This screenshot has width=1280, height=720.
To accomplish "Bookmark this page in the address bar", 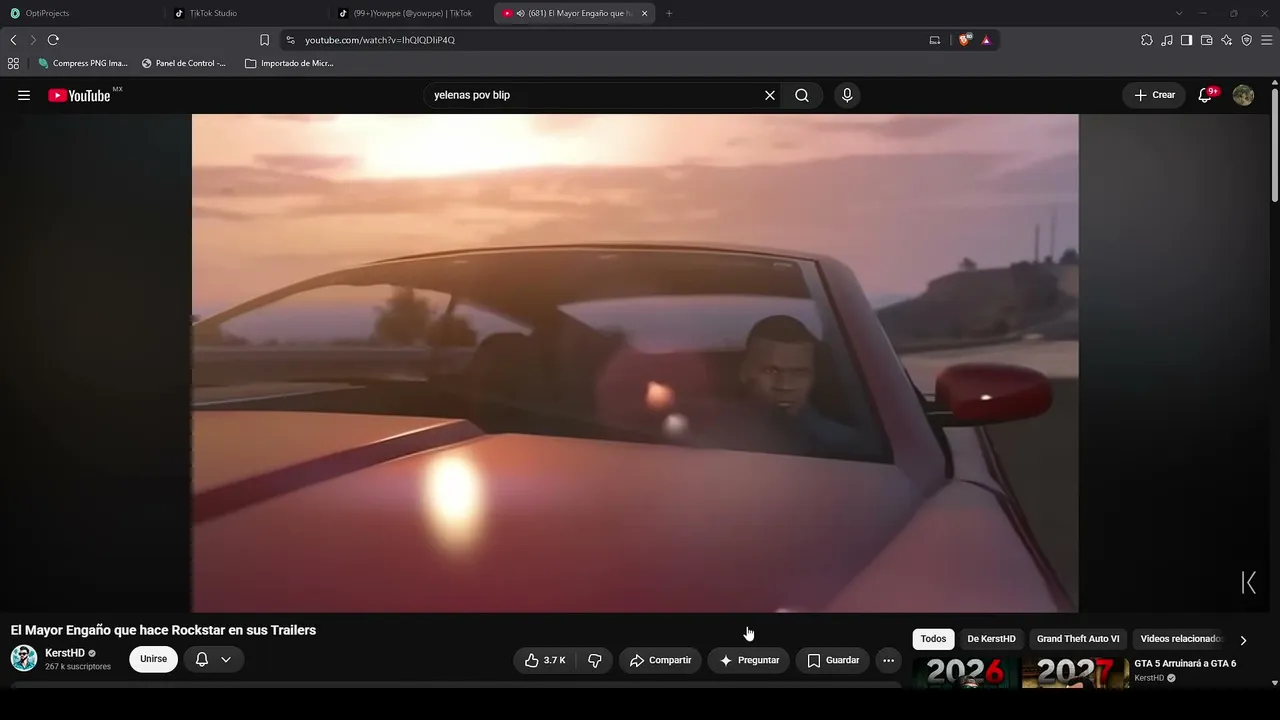I will 264,40.
